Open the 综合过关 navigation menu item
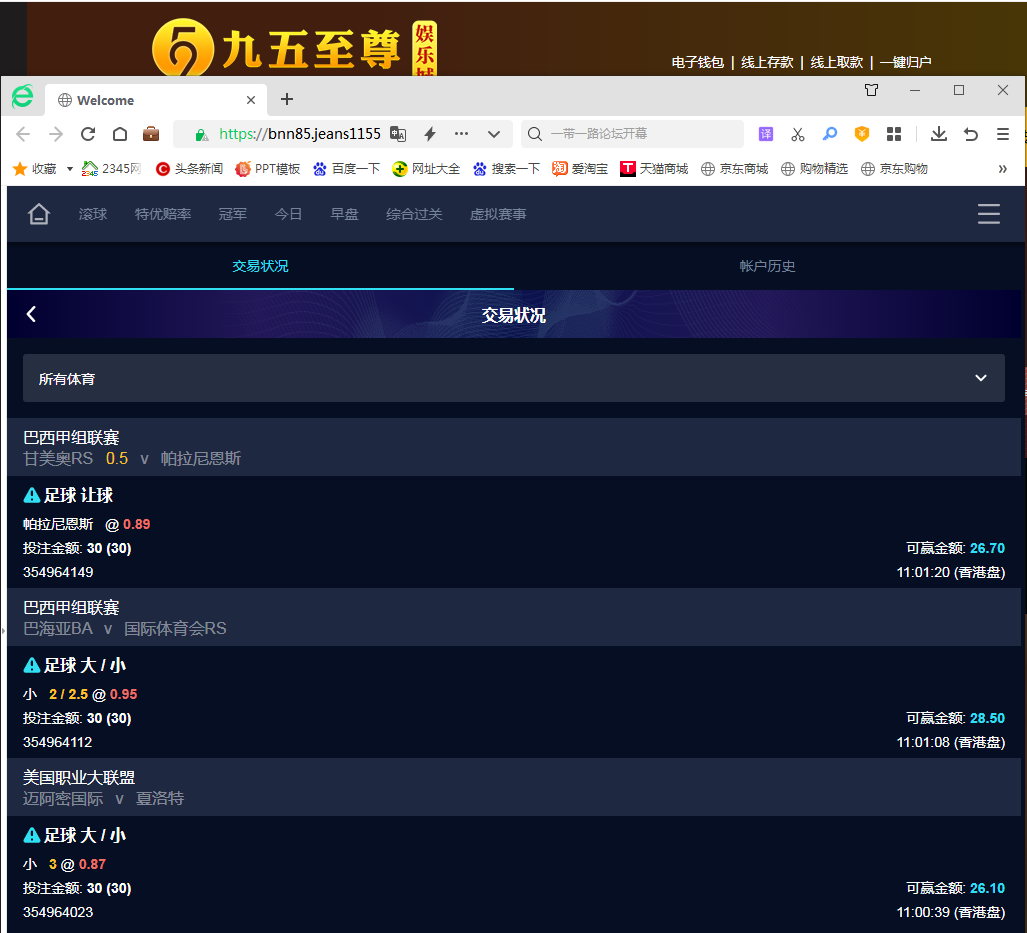Image resolution: width=1027 pixels, height=933 pixels. [x=414, y=214]
